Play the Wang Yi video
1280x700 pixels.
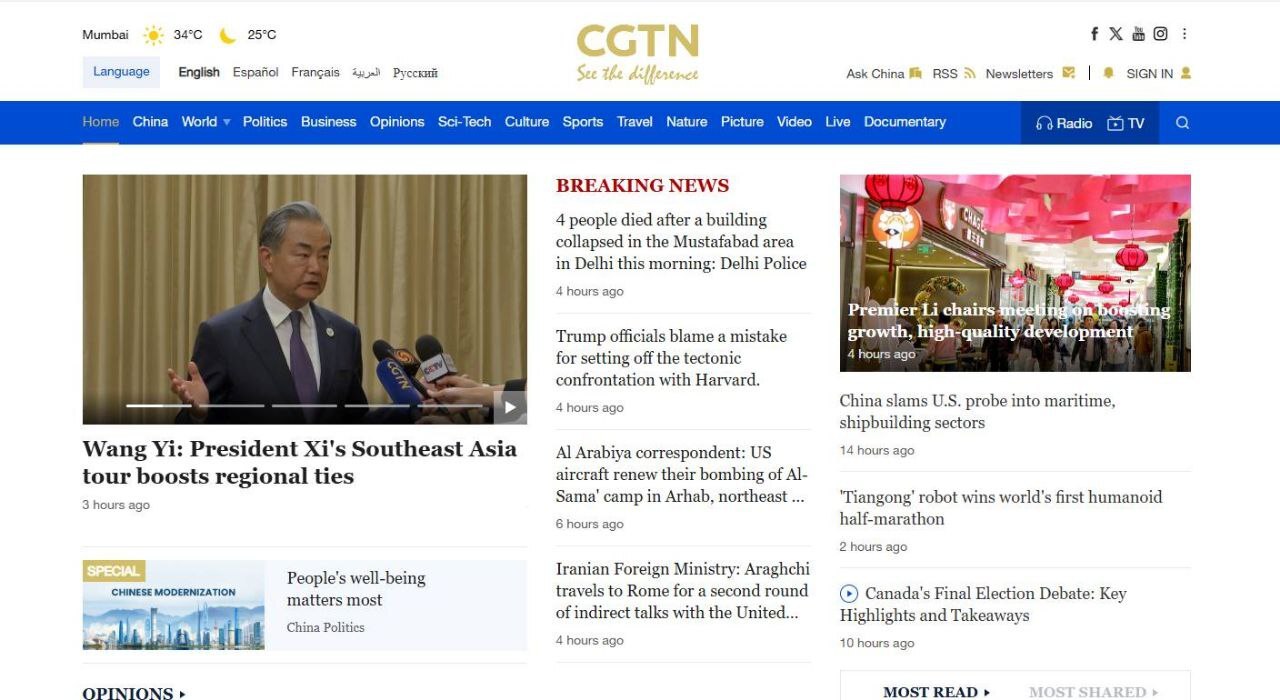coord(509,406)
